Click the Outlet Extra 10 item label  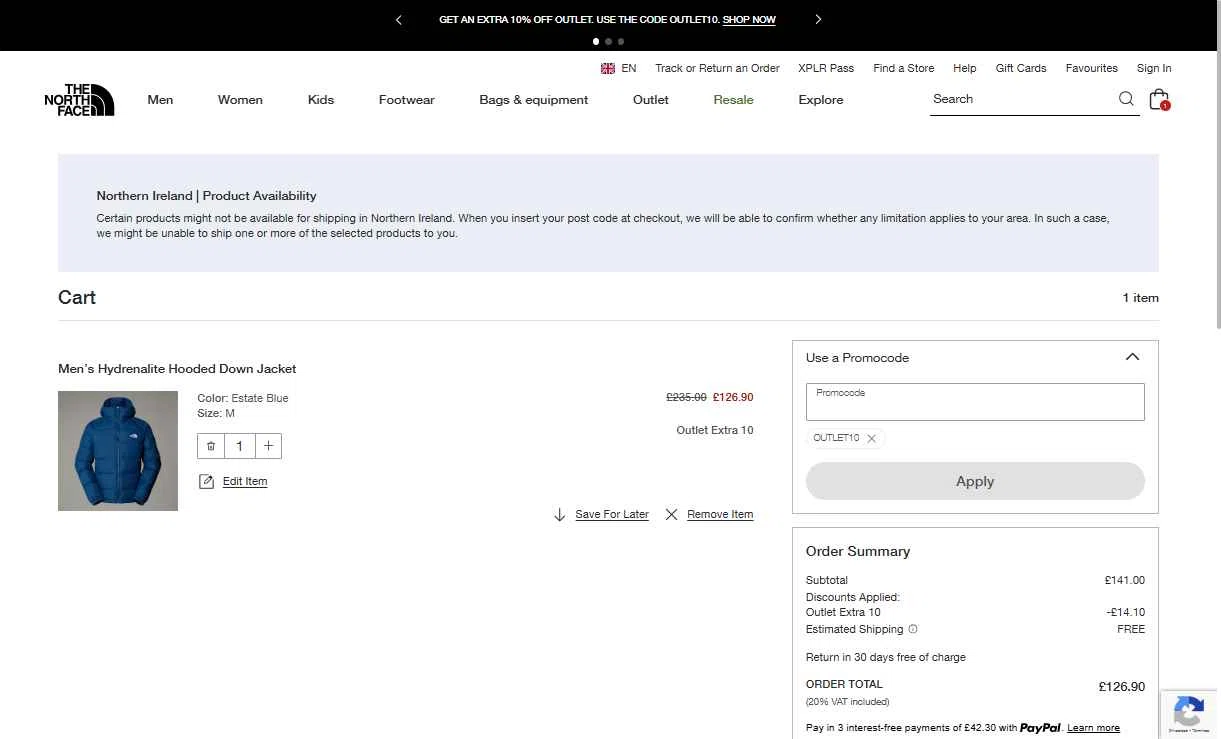click(x=715, y=430)
